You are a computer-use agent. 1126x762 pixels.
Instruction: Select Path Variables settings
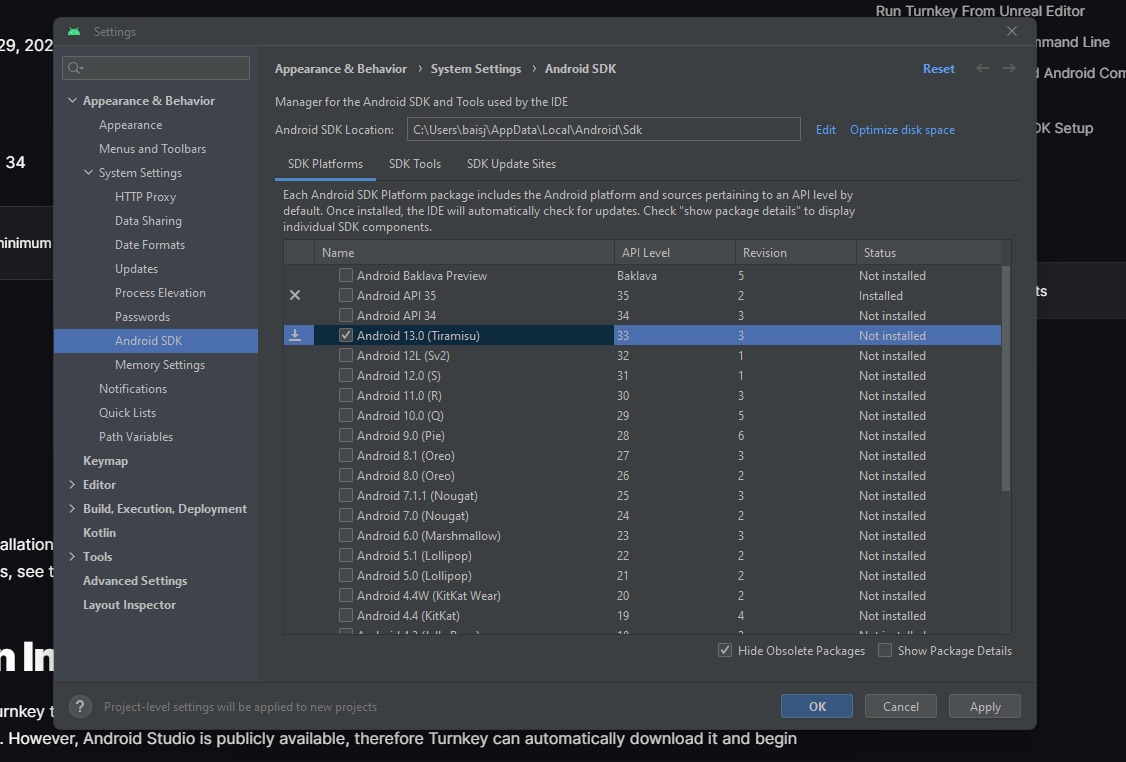coord(136,437)
